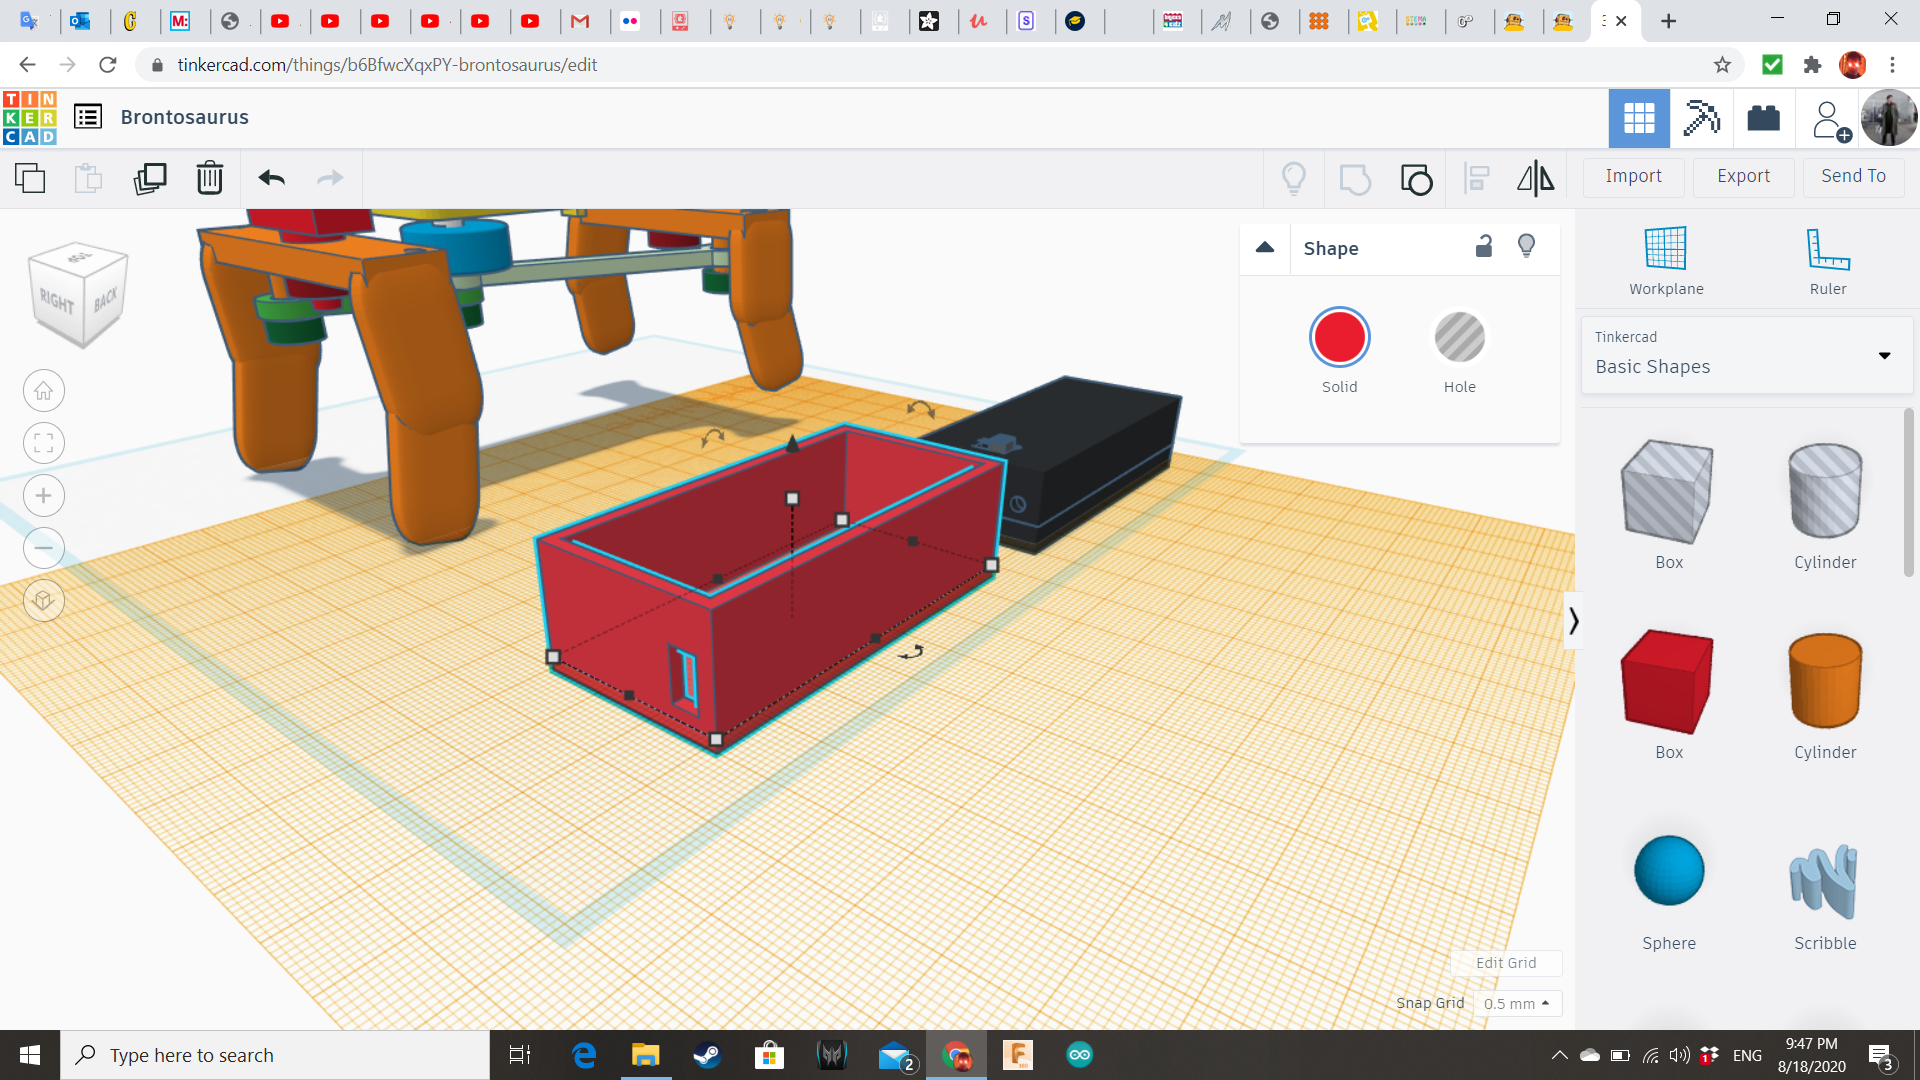This screenshot has width=1920, height=1080.
Task: Toggle the lock editing padlock
Action: click(1484, 247)
